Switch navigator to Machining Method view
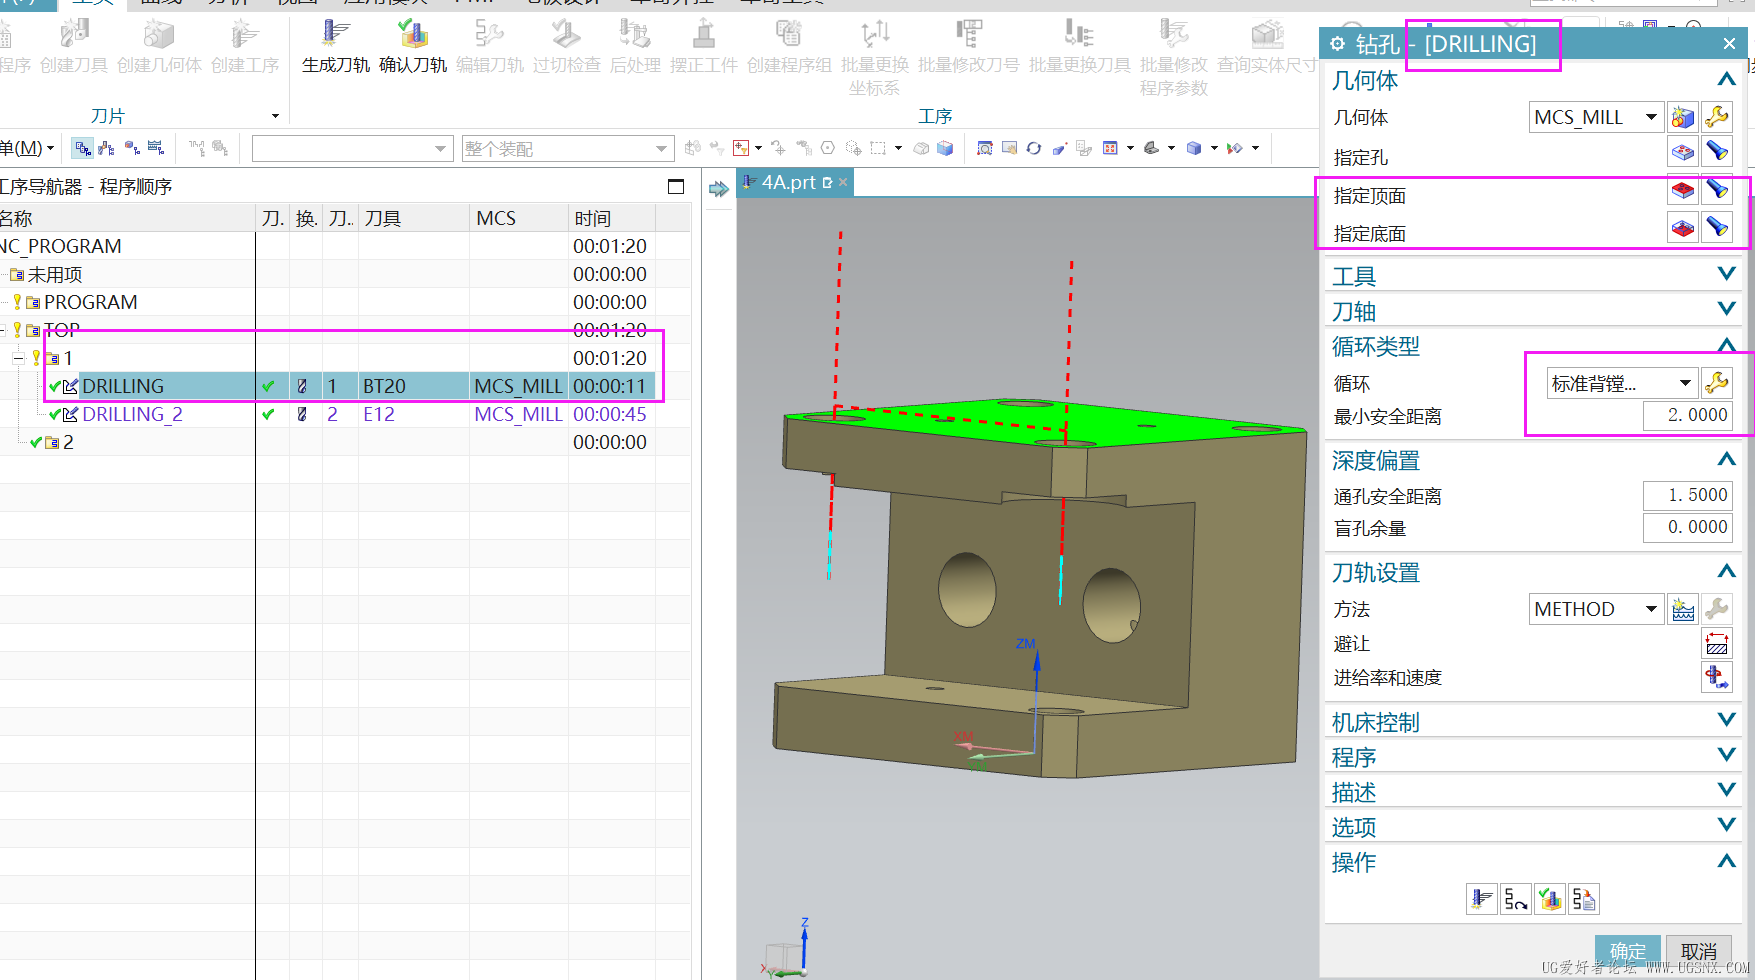 click(156, 149)
